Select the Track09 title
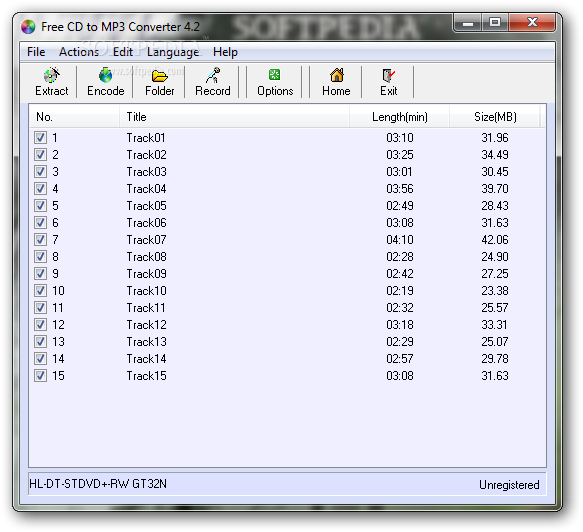The width and height of the screenshot is (583, 532). coord(146,274)
